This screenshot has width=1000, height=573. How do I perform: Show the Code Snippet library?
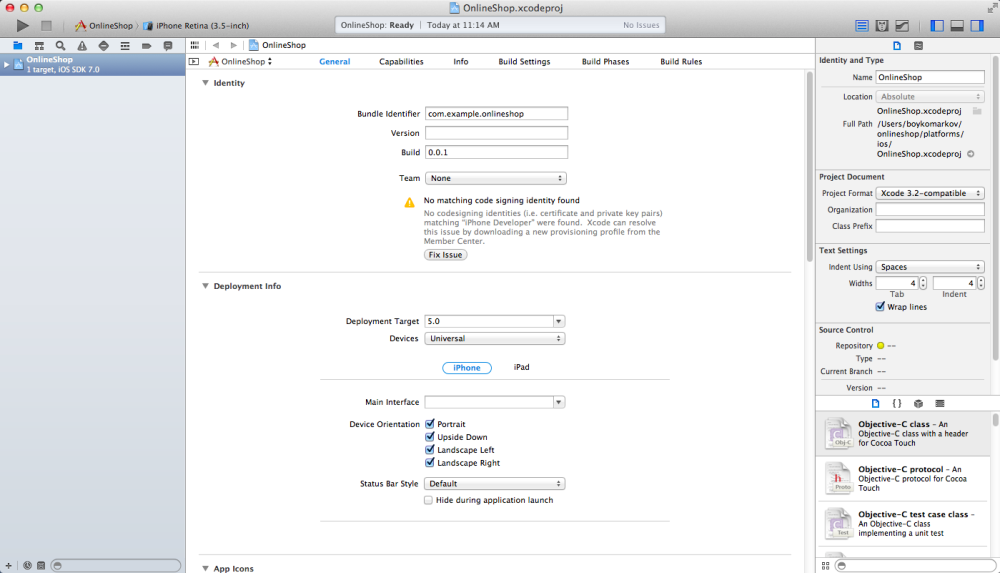click(x=897, y=403)
